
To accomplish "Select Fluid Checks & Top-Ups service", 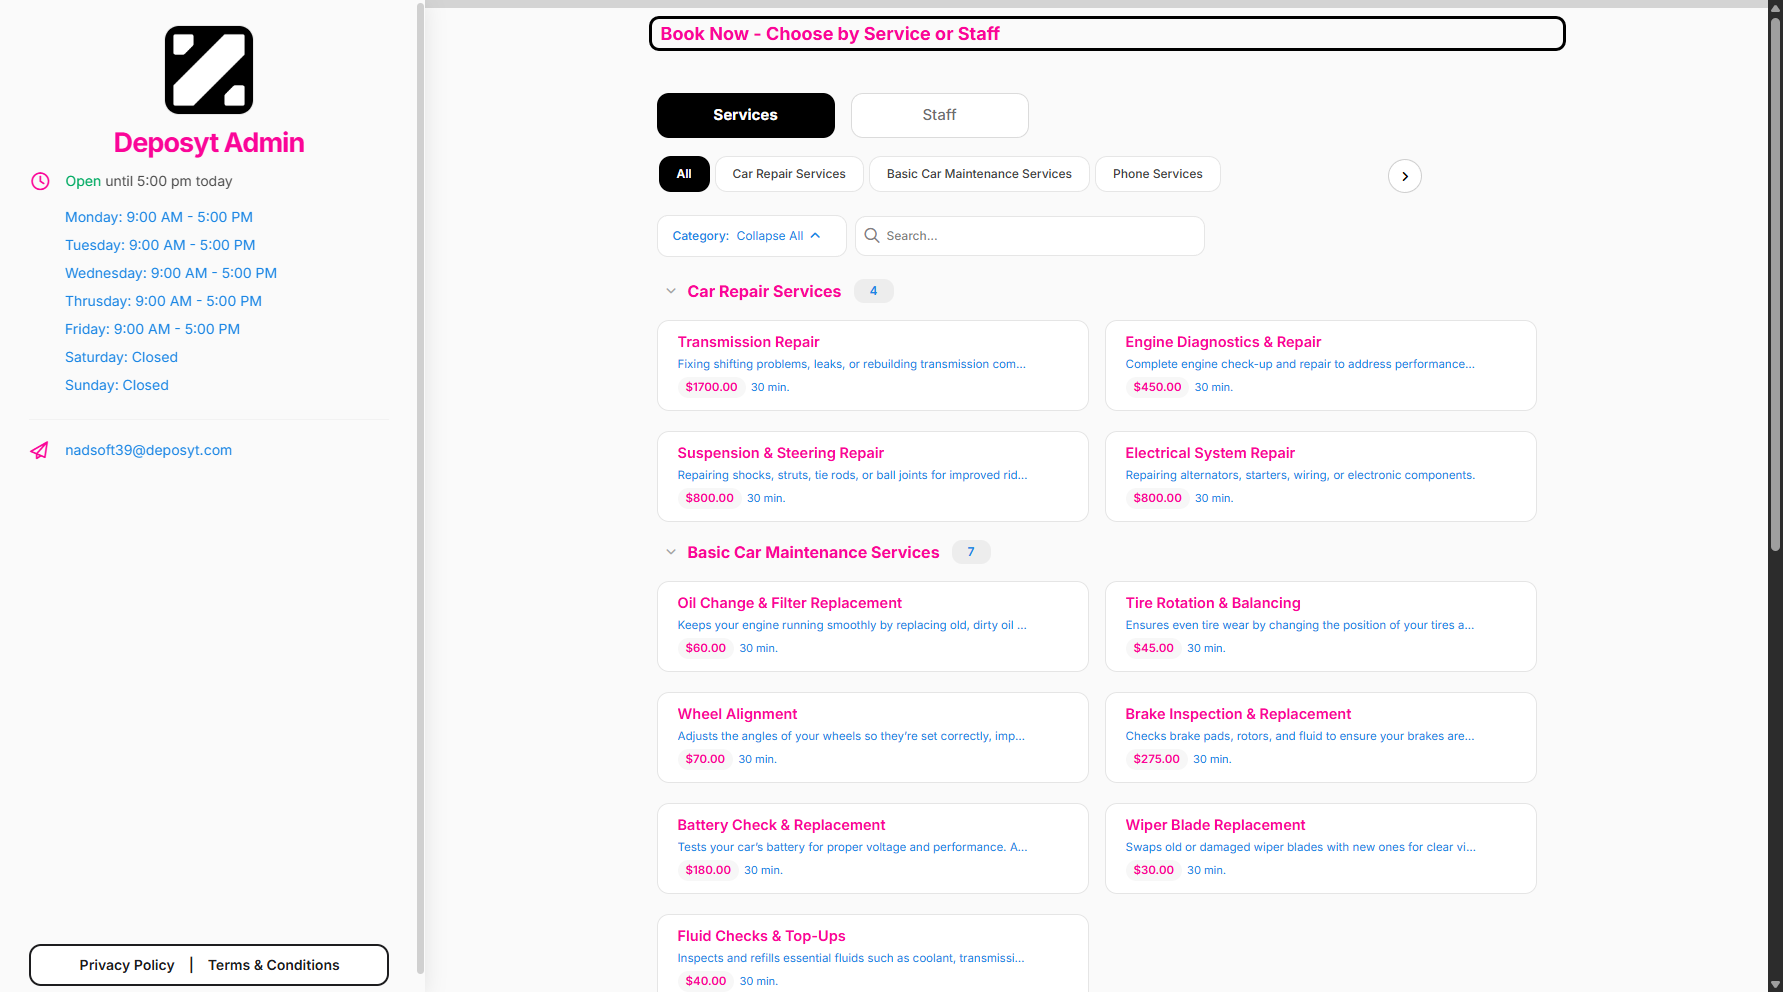I will [x=872, y=953].
